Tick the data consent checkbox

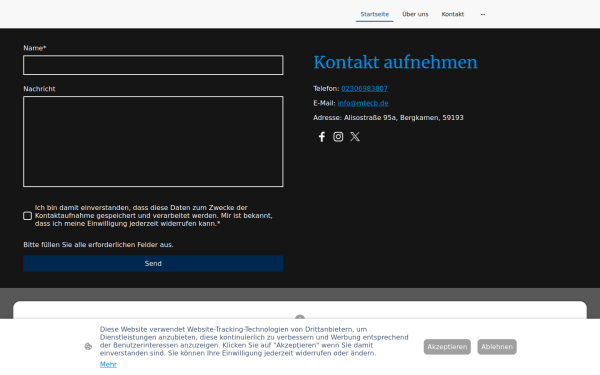pos(28,216)
